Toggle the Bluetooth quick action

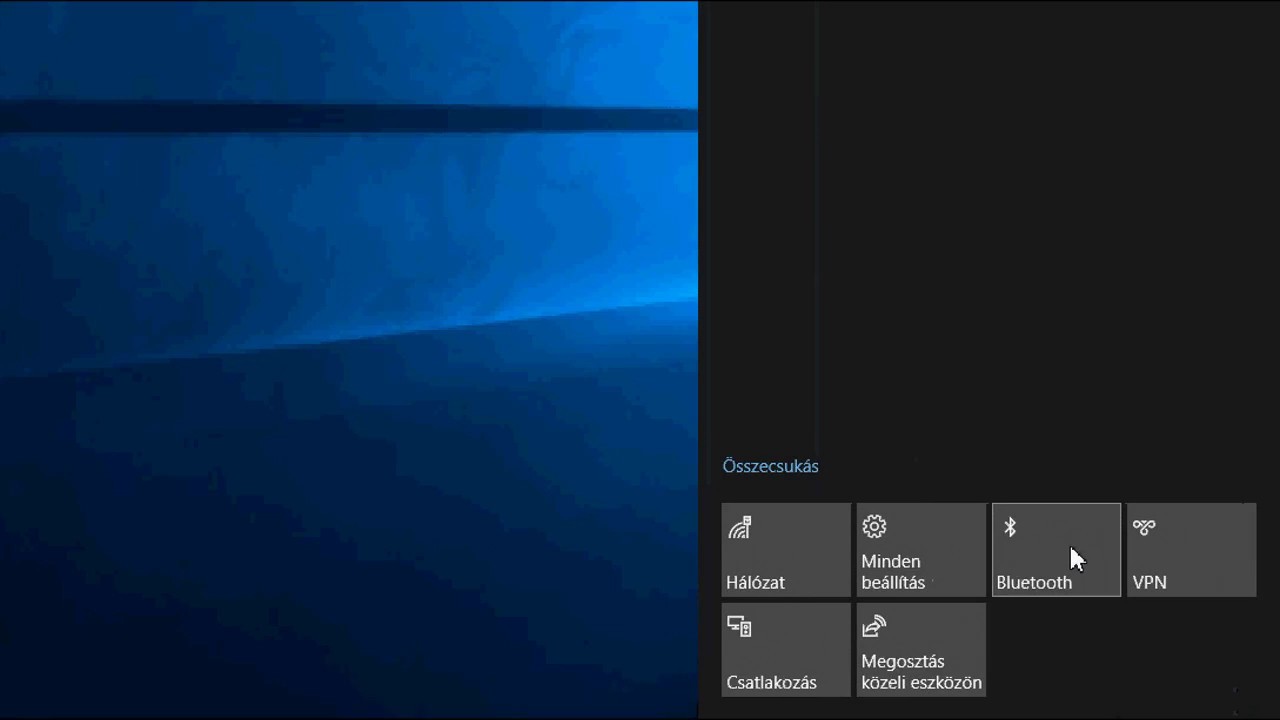(1056, 550)
